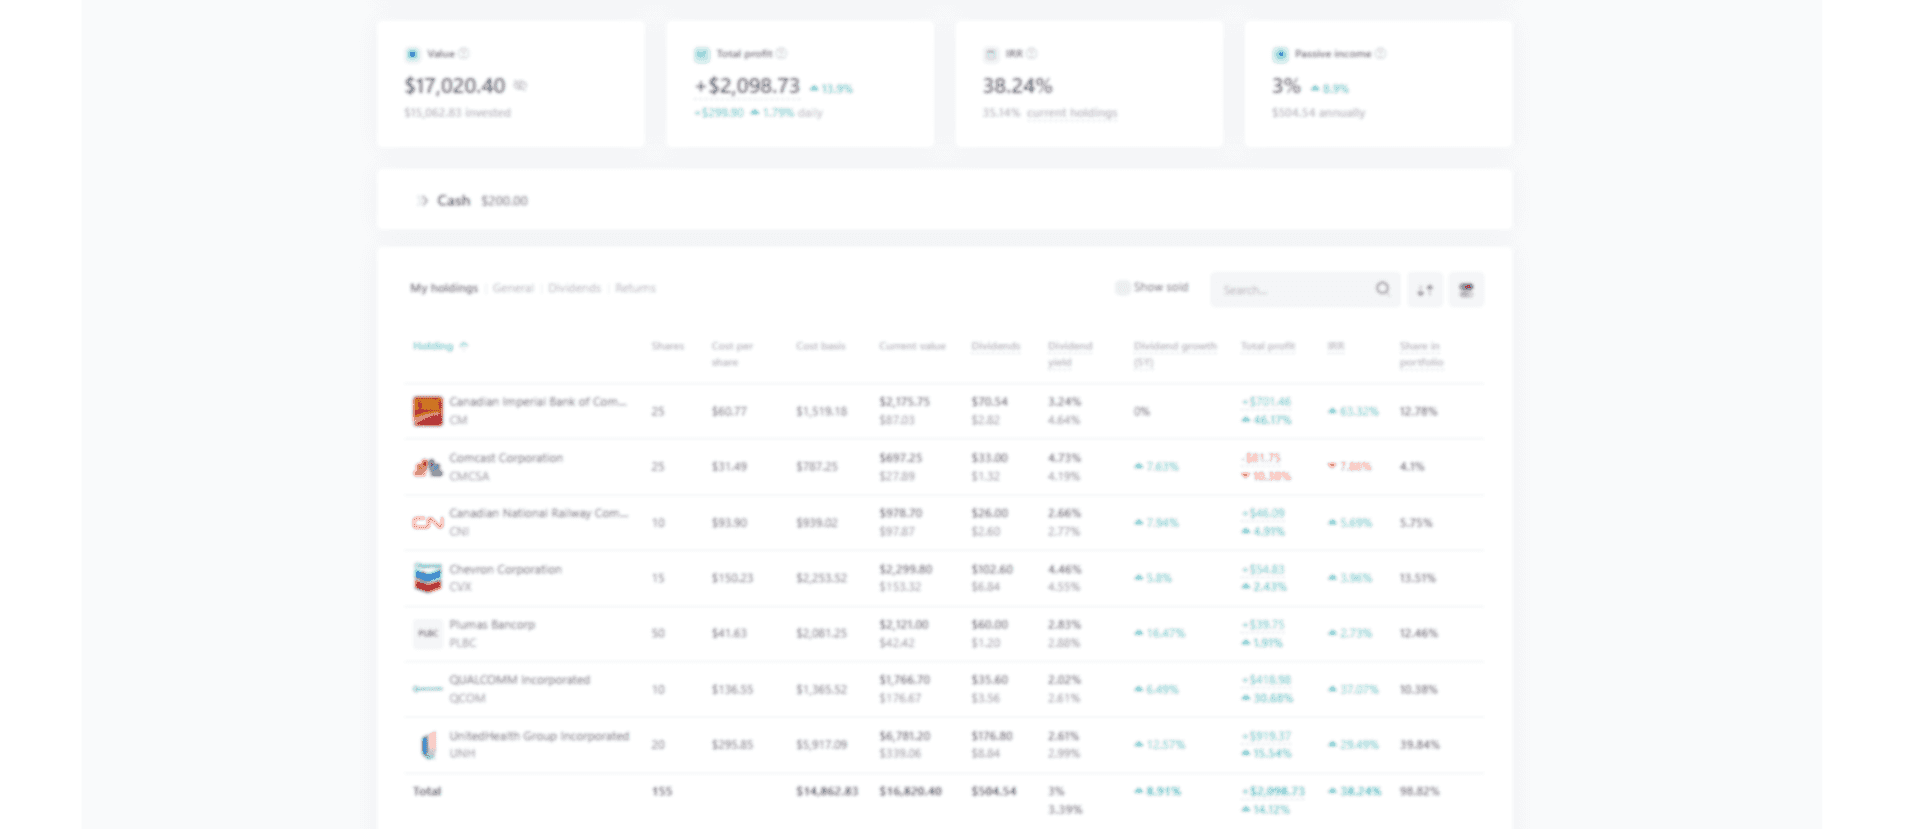Sort by the Dividend yield header

[x=1070, y=354]
